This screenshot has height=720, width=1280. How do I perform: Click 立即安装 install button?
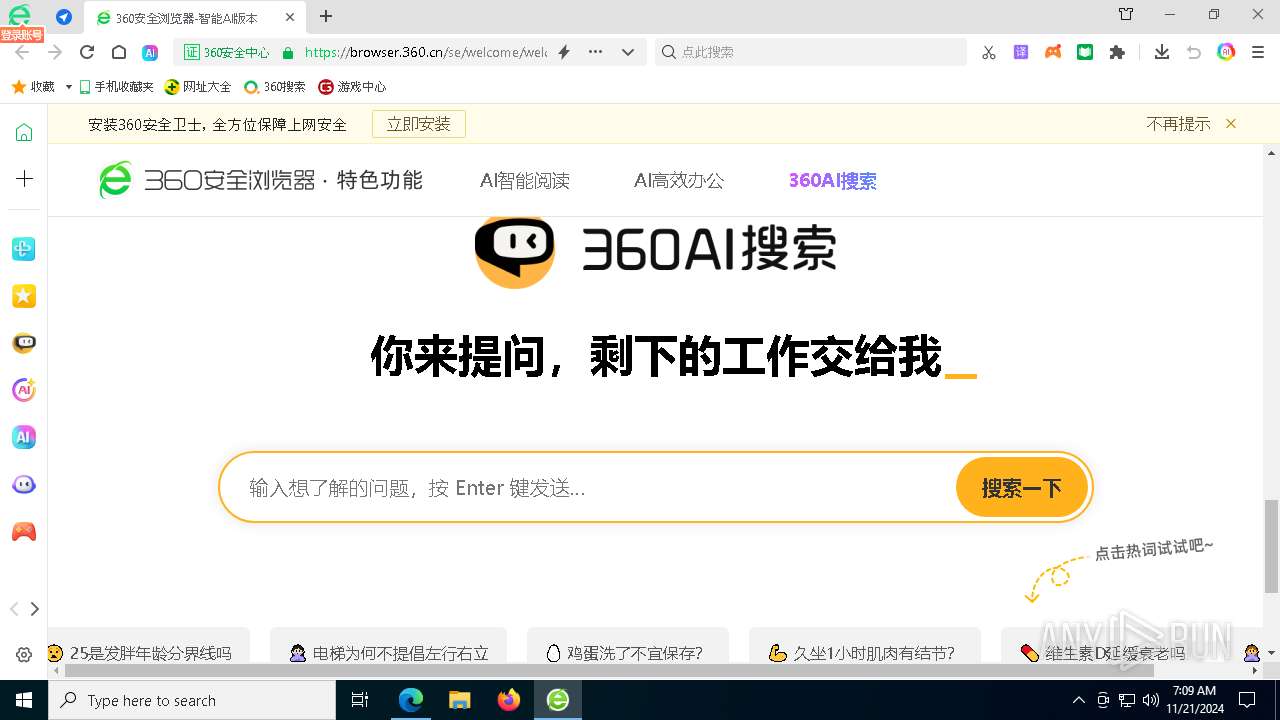pyautogui.click(x=419, y=124)
